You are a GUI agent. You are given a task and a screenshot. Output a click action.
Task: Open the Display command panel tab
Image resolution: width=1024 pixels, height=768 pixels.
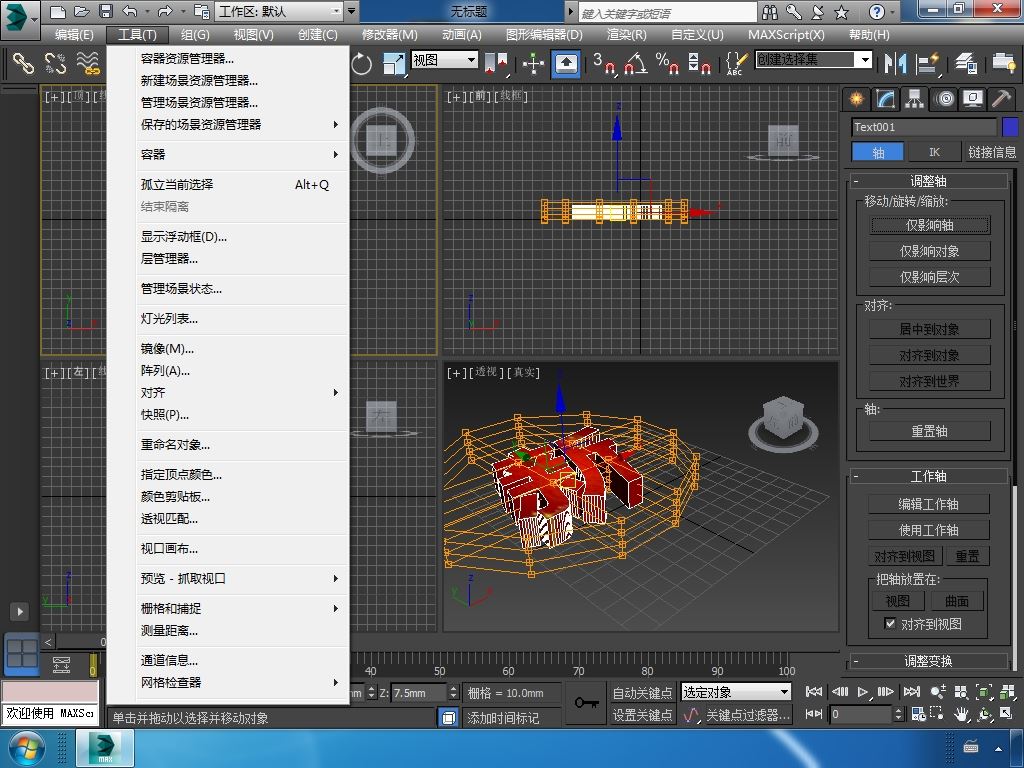coord(973,99)
